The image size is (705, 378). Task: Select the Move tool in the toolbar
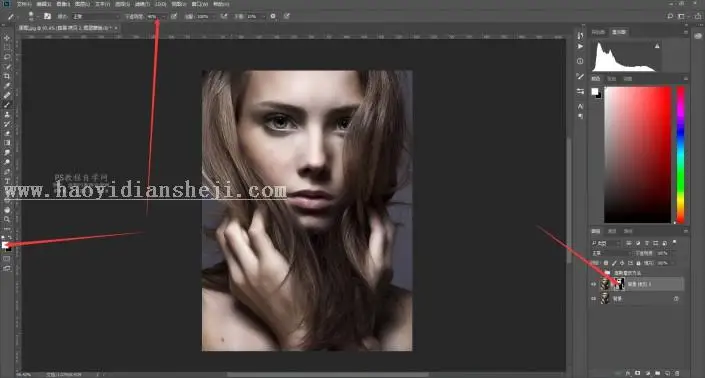[7, 38]
